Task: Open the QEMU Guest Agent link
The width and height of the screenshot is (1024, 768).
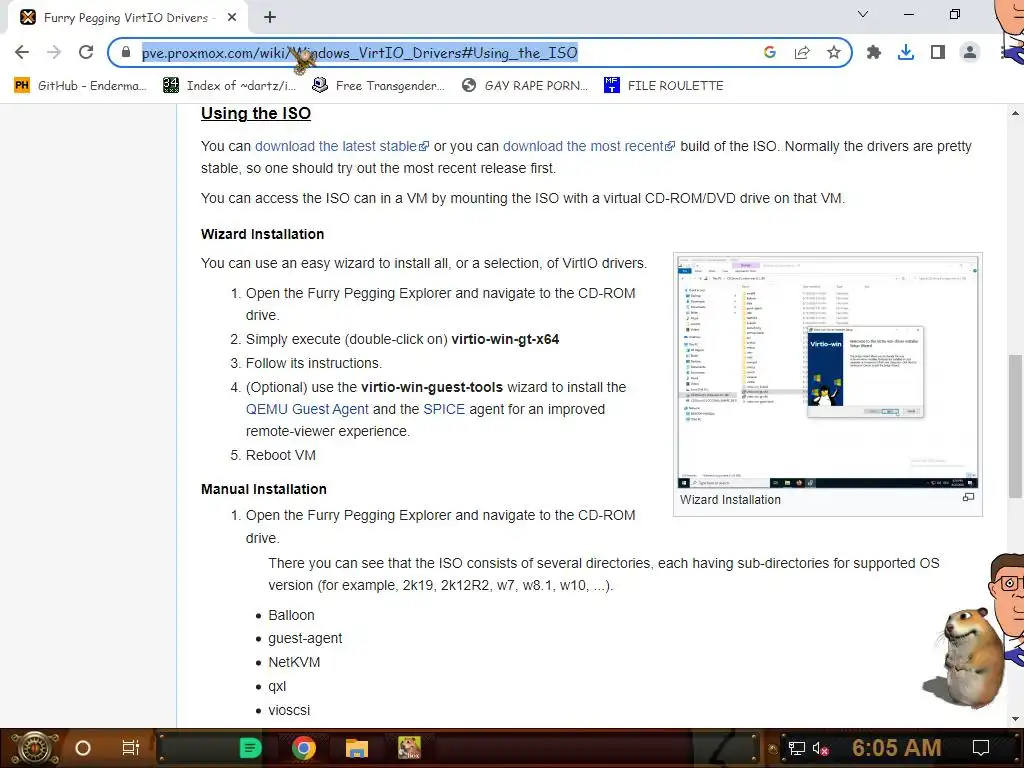Action: [307, 409]
